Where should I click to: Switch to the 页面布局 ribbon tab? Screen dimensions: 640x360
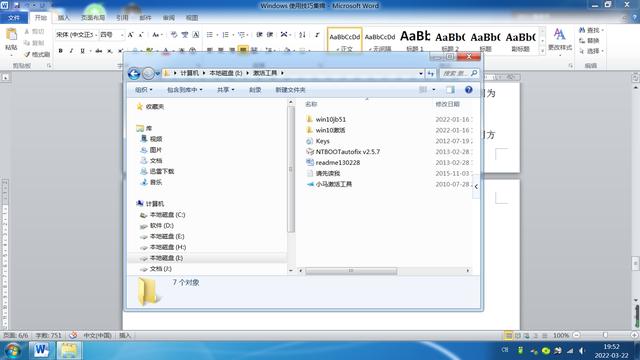tap(93, 18)
